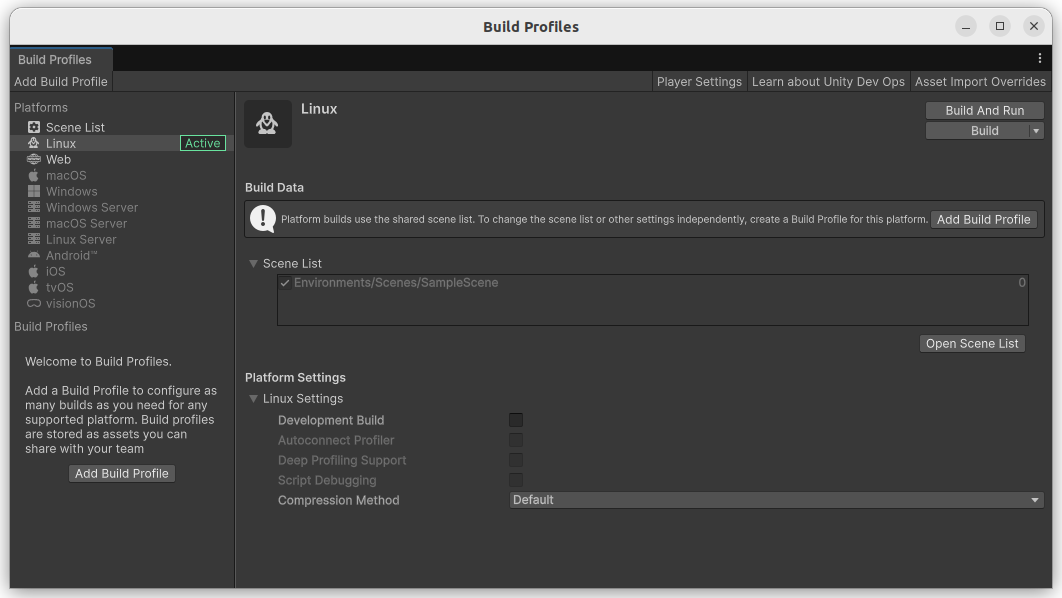Click the Build Profiles section header in sidebar

[51, 326]
